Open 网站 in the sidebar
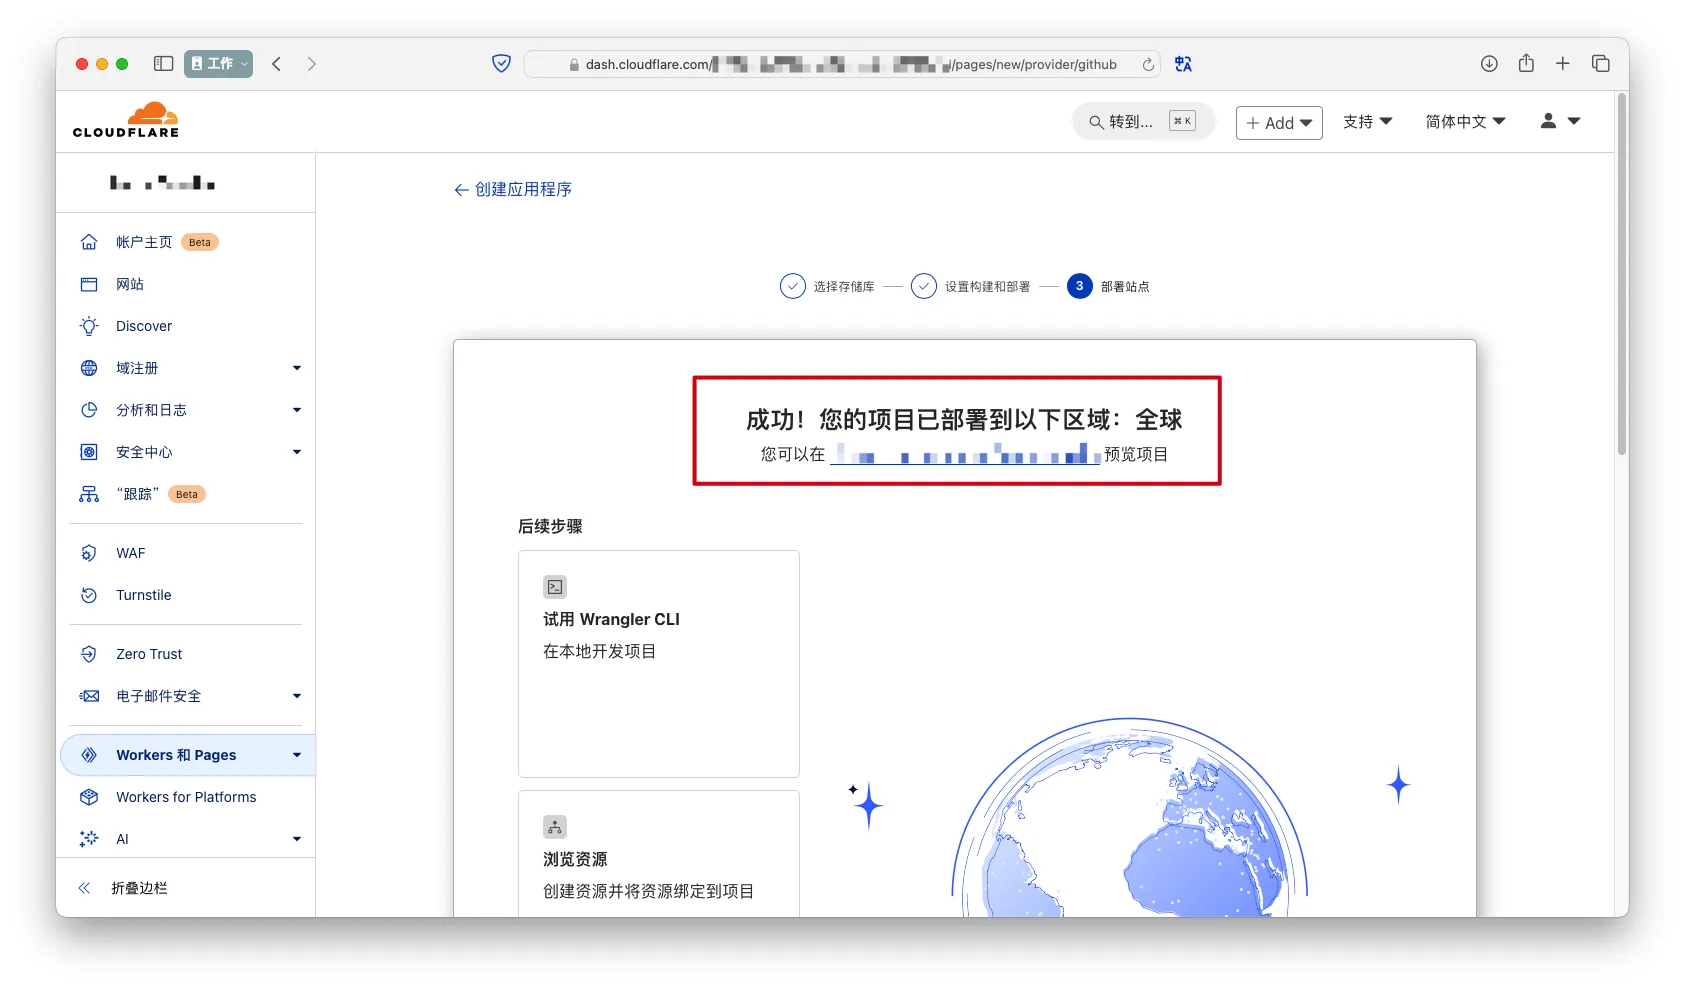 pyautogui.click(x=130, y=284)
